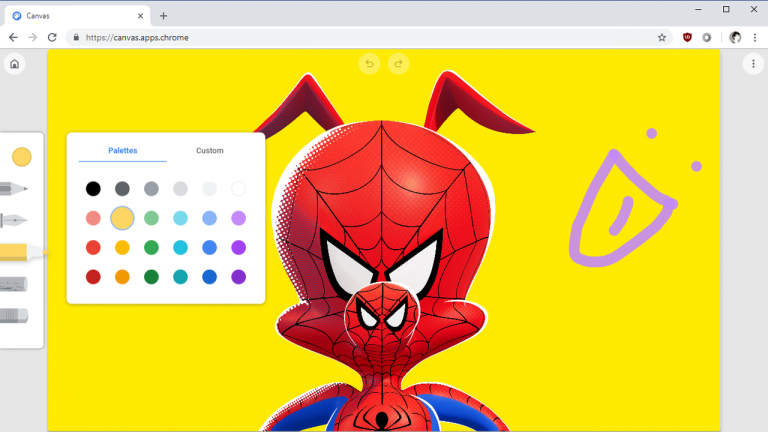This screenshot has width=768, height=432.
Task: Pick the medium red swatch
Action: (x=93, y=247)
